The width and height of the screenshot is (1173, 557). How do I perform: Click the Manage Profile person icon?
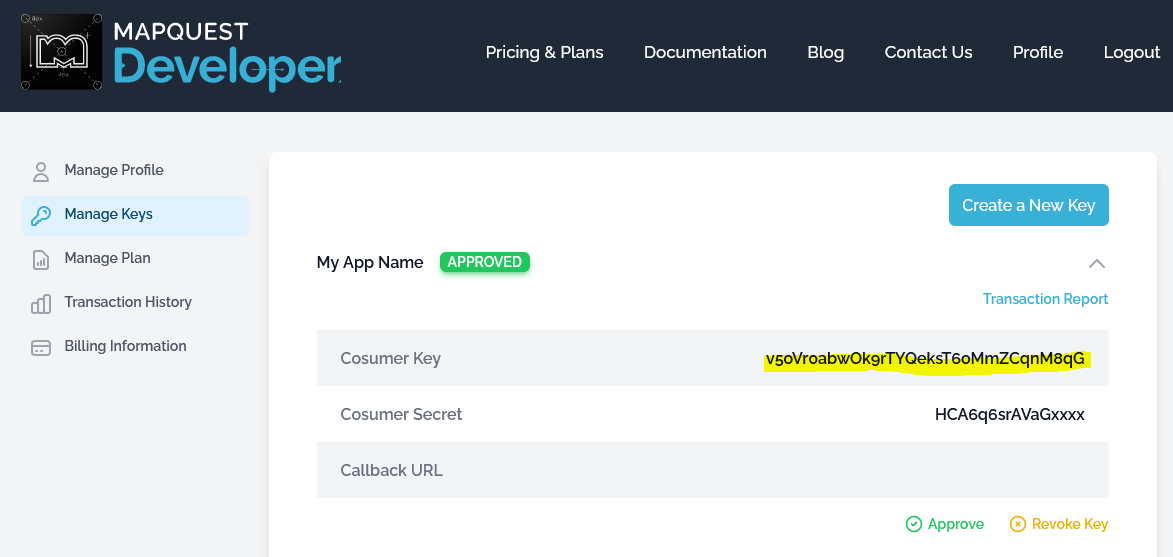[x=40, y=171]
